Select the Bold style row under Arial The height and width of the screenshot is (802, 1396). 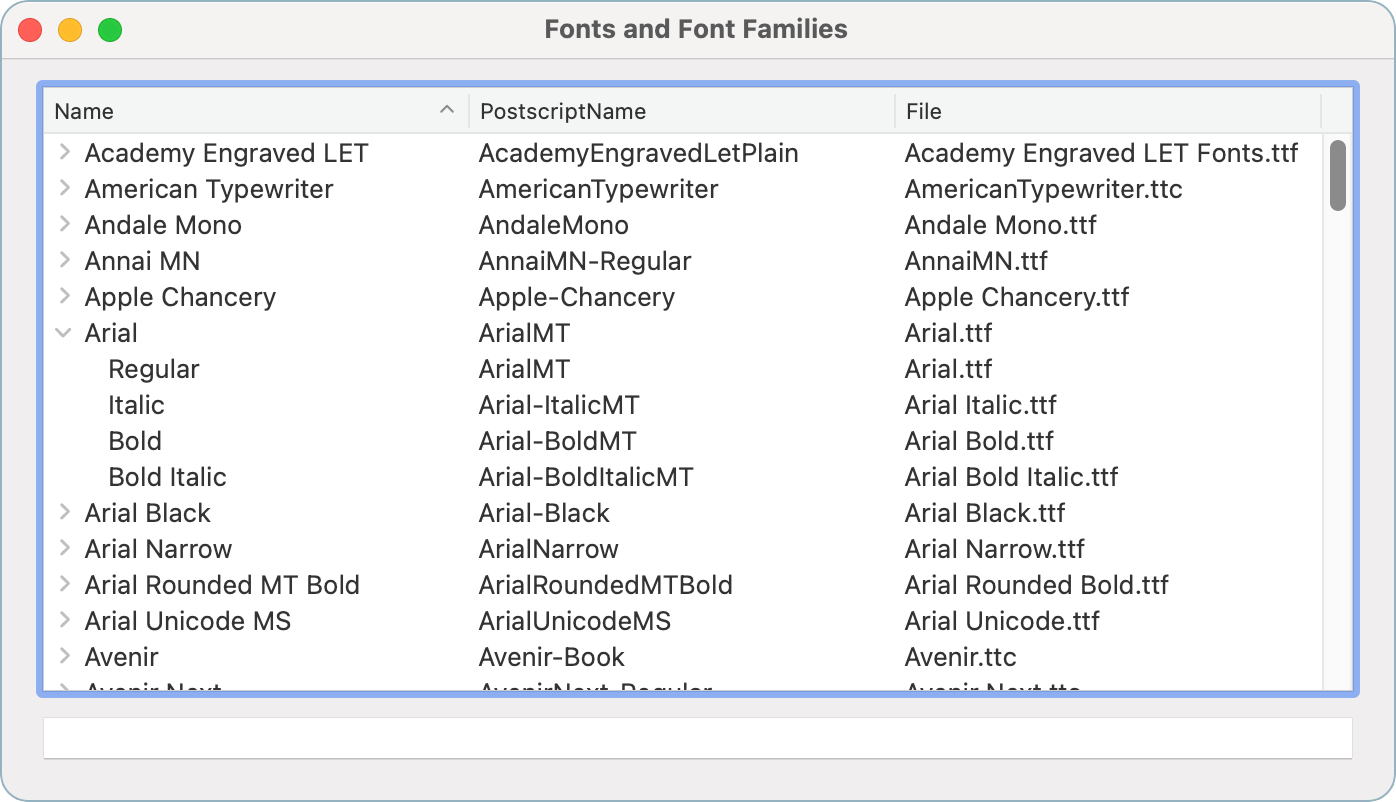(x=135, y=441)
